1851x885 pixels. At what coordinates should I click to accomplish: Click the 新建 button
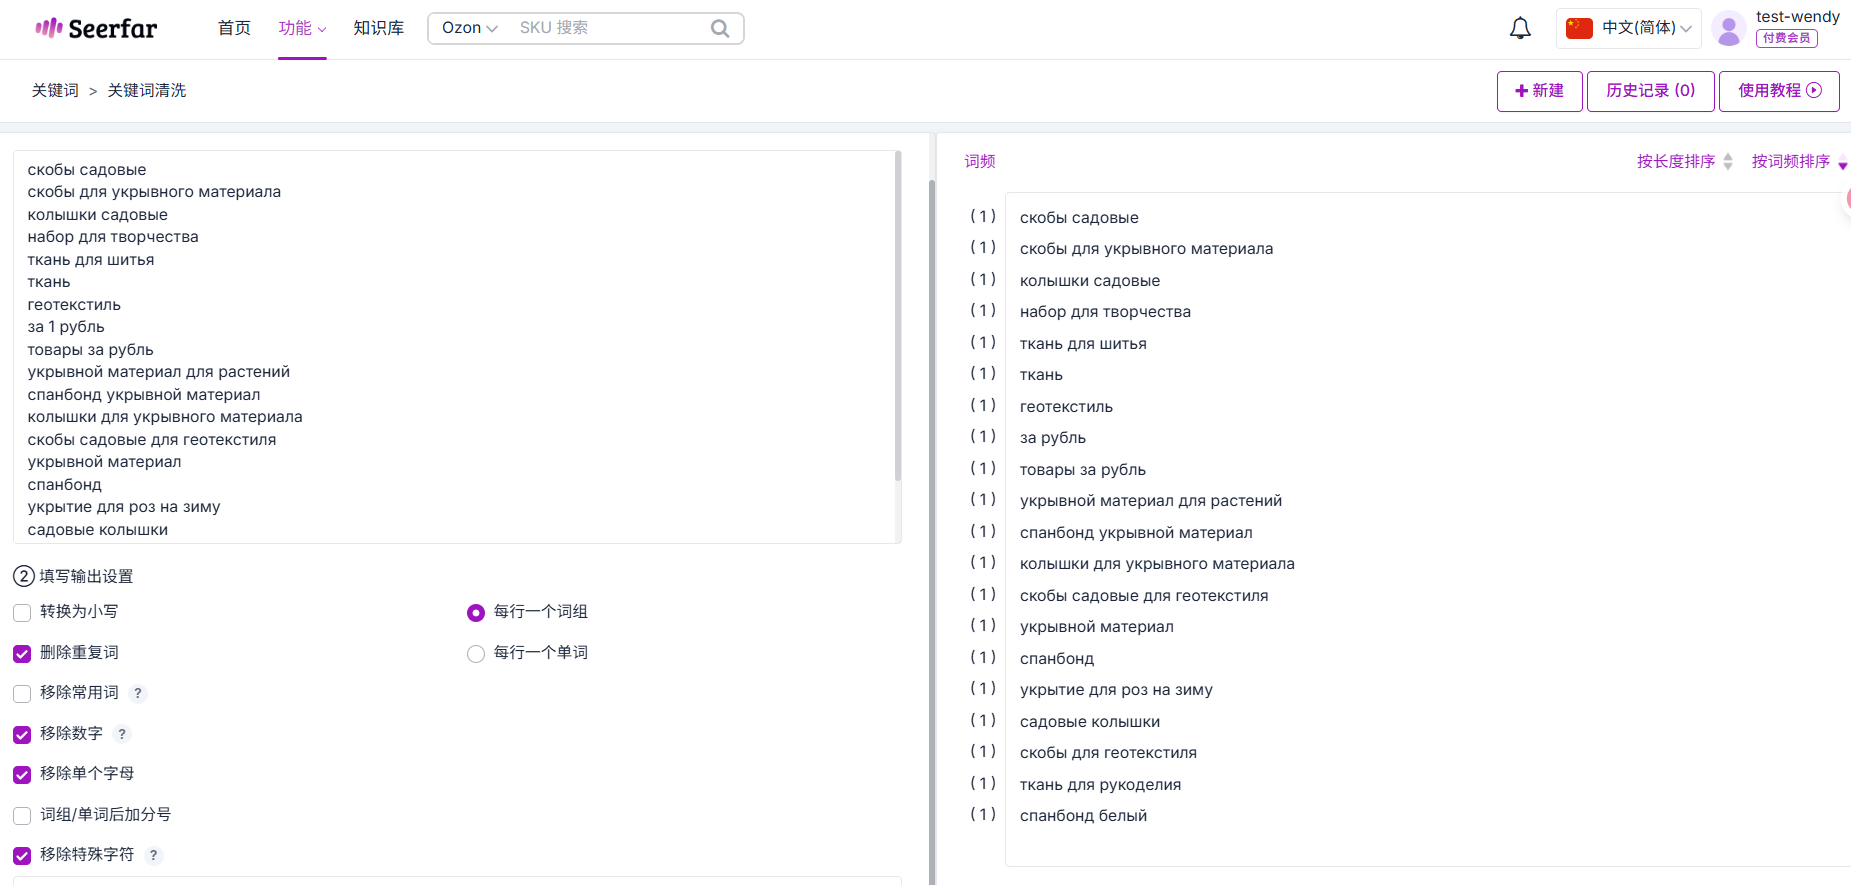tap(1539, 91)
